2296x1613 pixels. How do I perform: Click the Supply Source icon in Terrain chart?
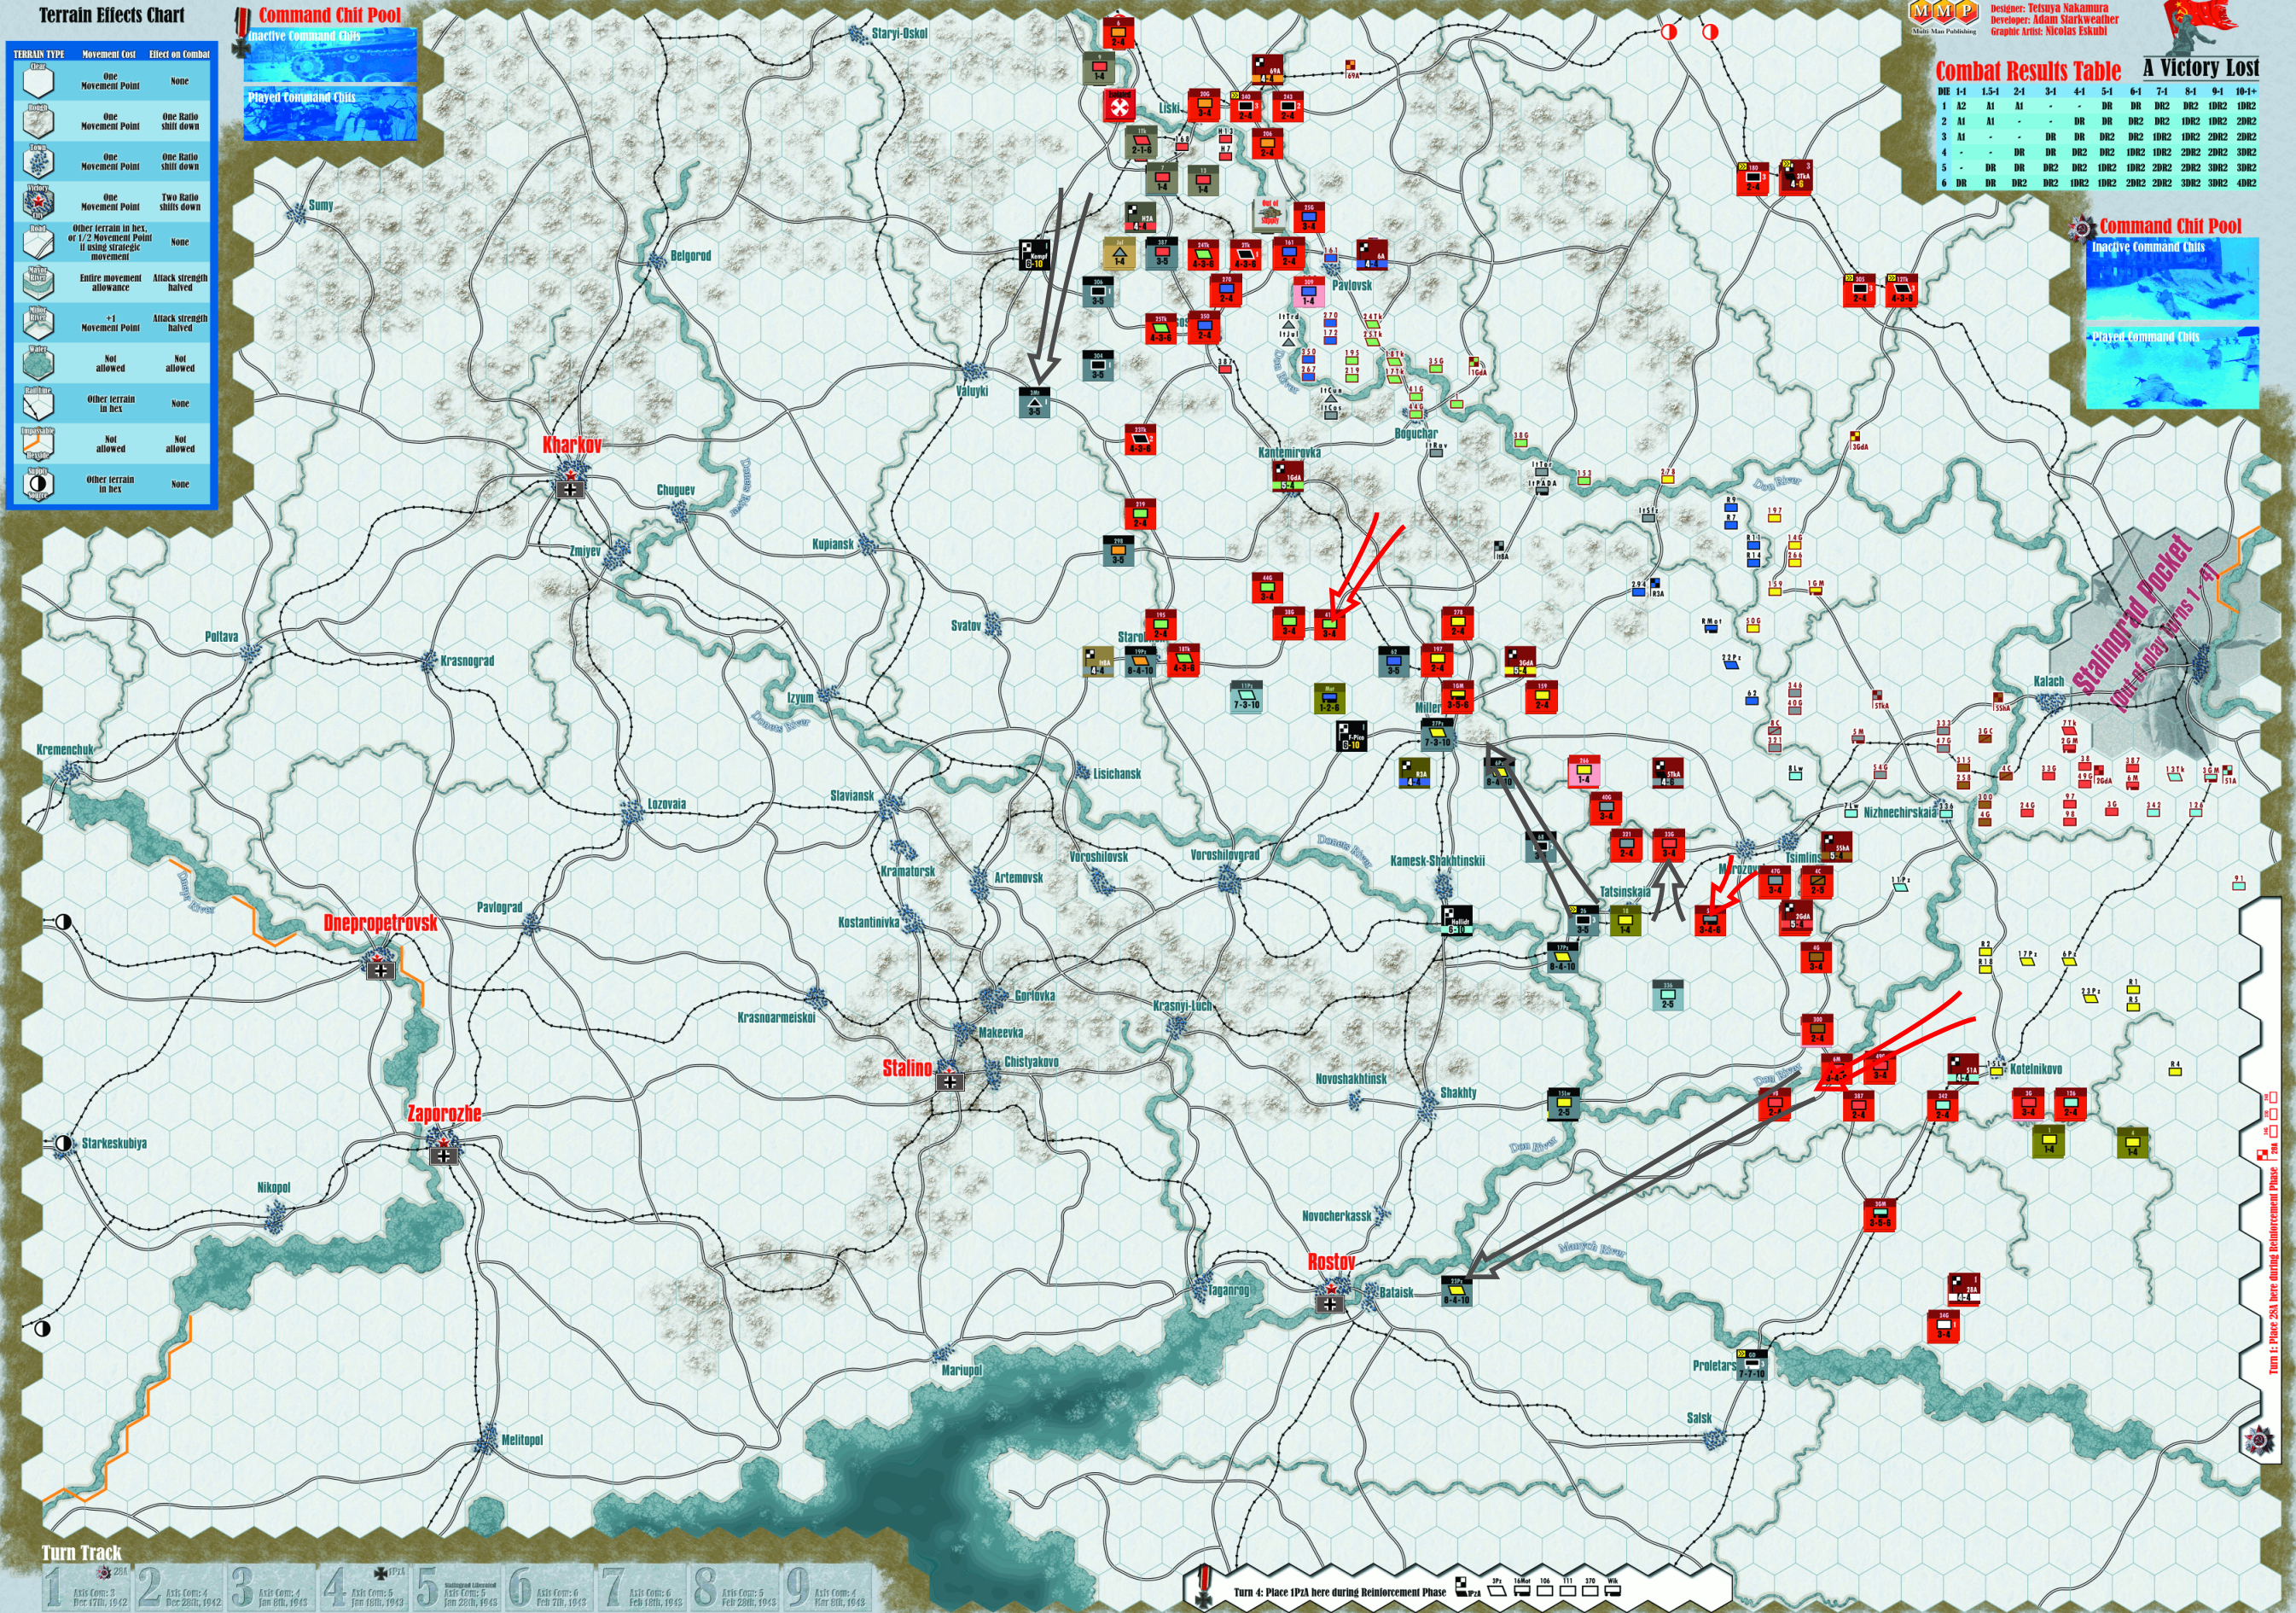click(x=37, y=483)
